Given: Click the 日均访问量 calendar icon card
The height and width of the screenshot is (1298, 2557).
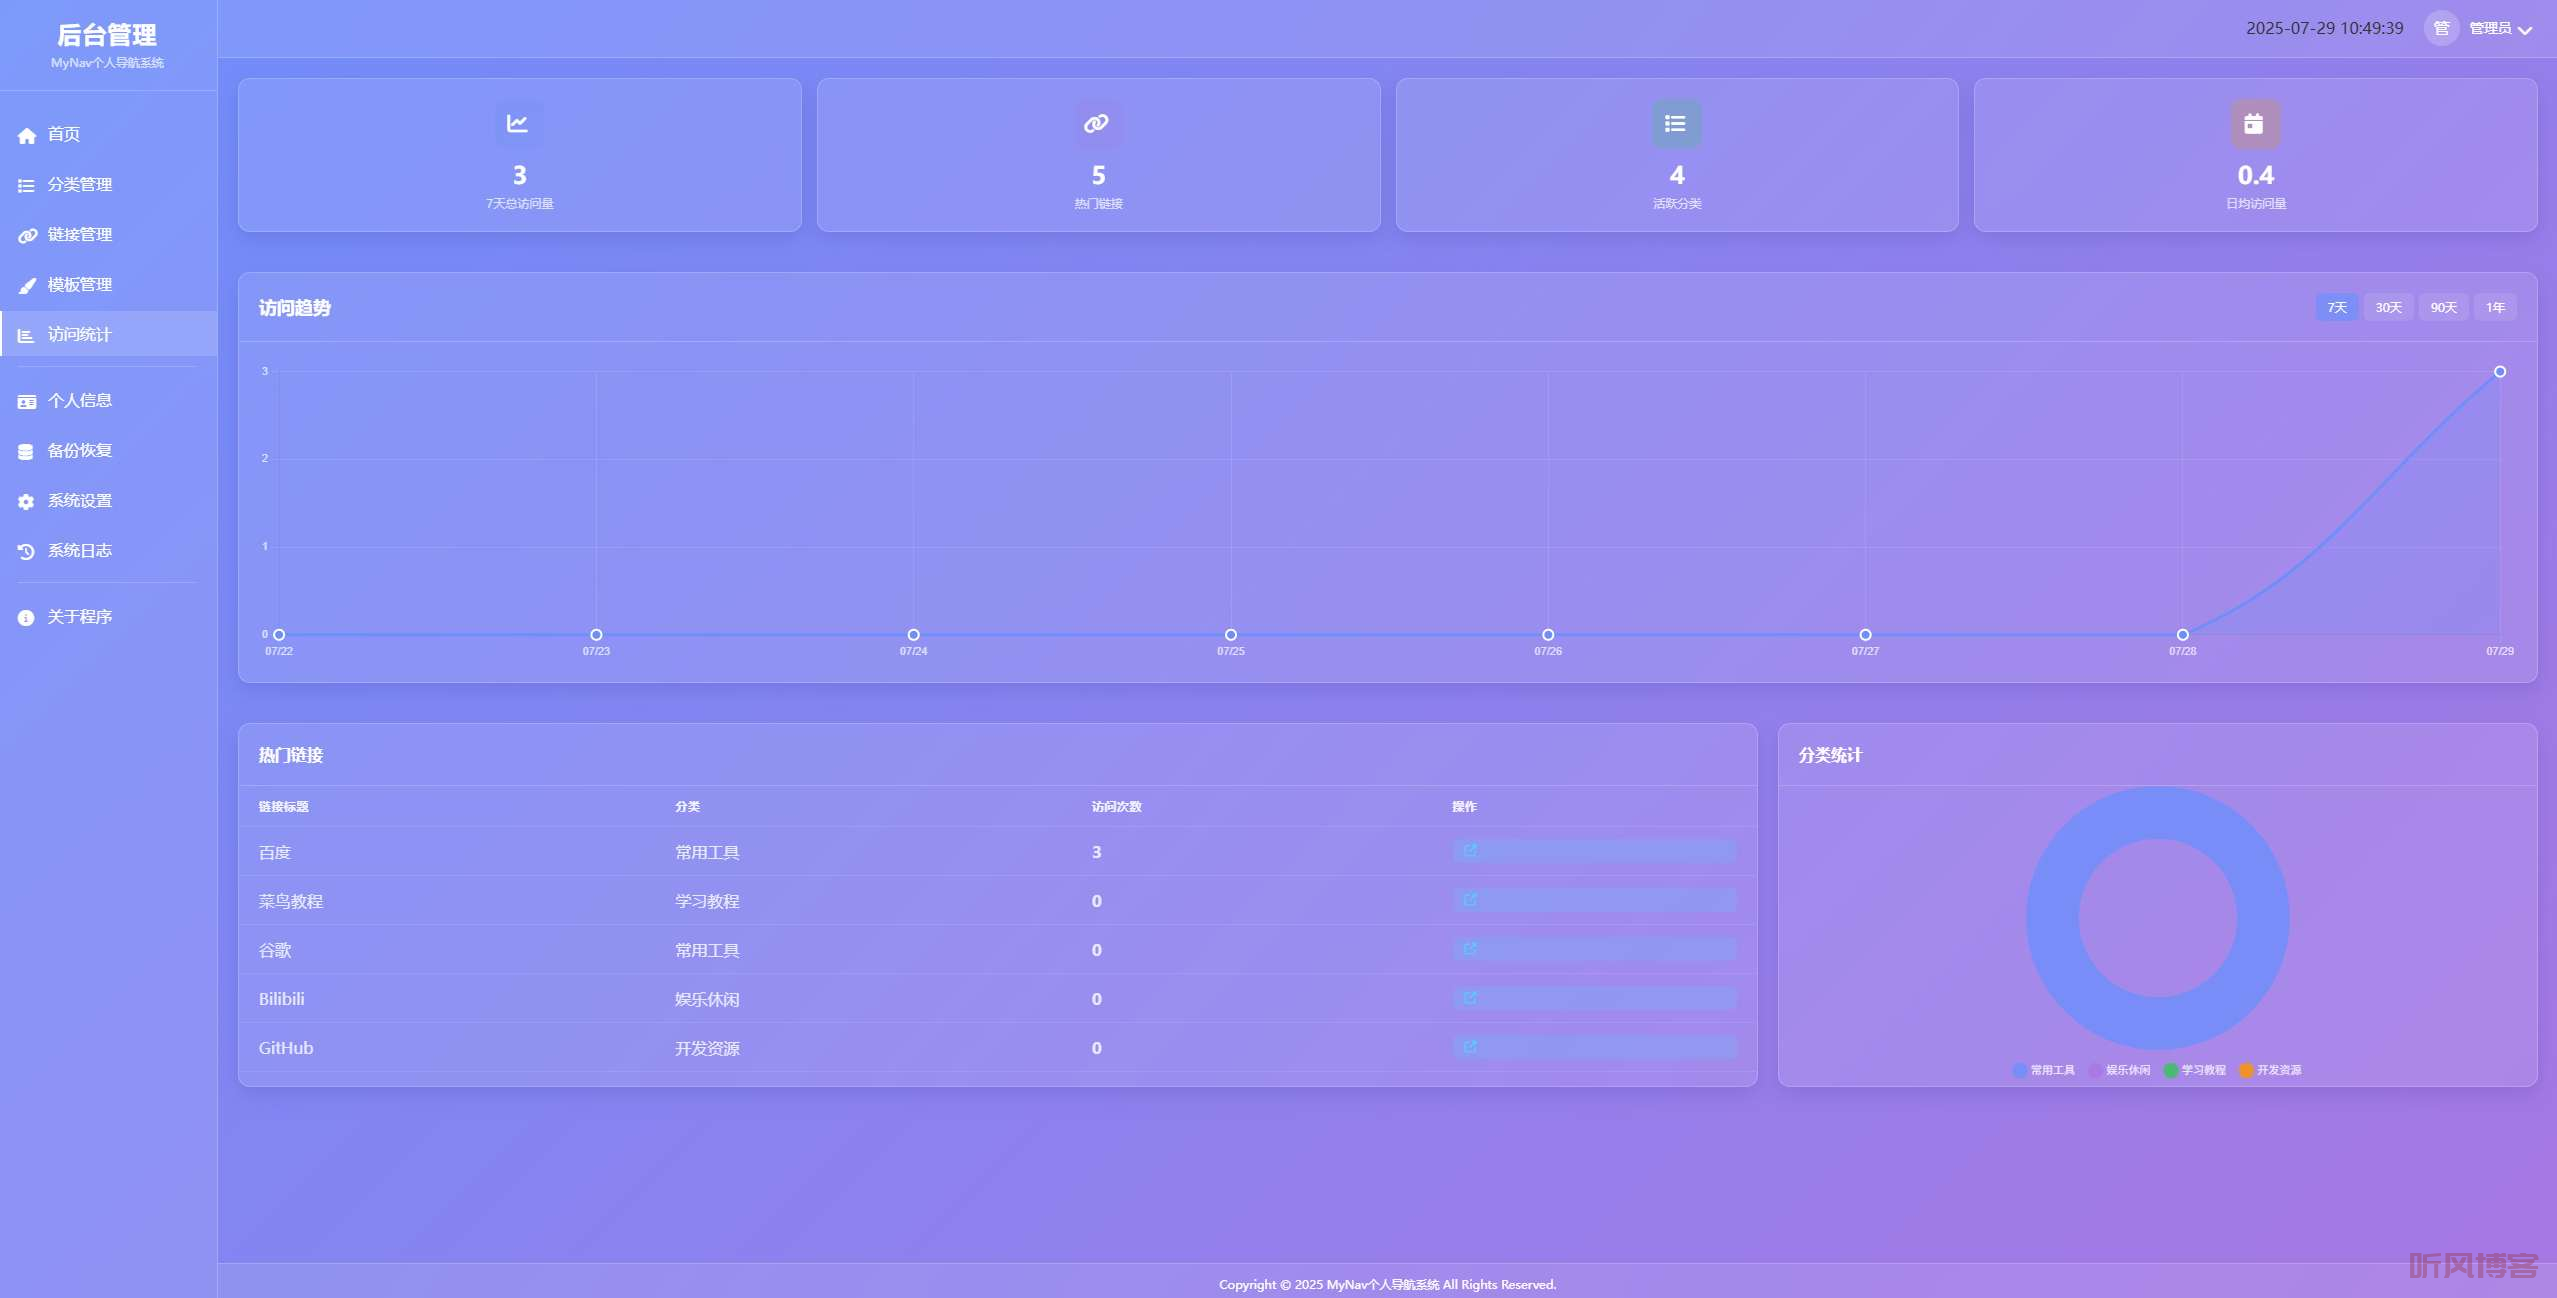Looking at the screenshot, I should click(2254, 124).
